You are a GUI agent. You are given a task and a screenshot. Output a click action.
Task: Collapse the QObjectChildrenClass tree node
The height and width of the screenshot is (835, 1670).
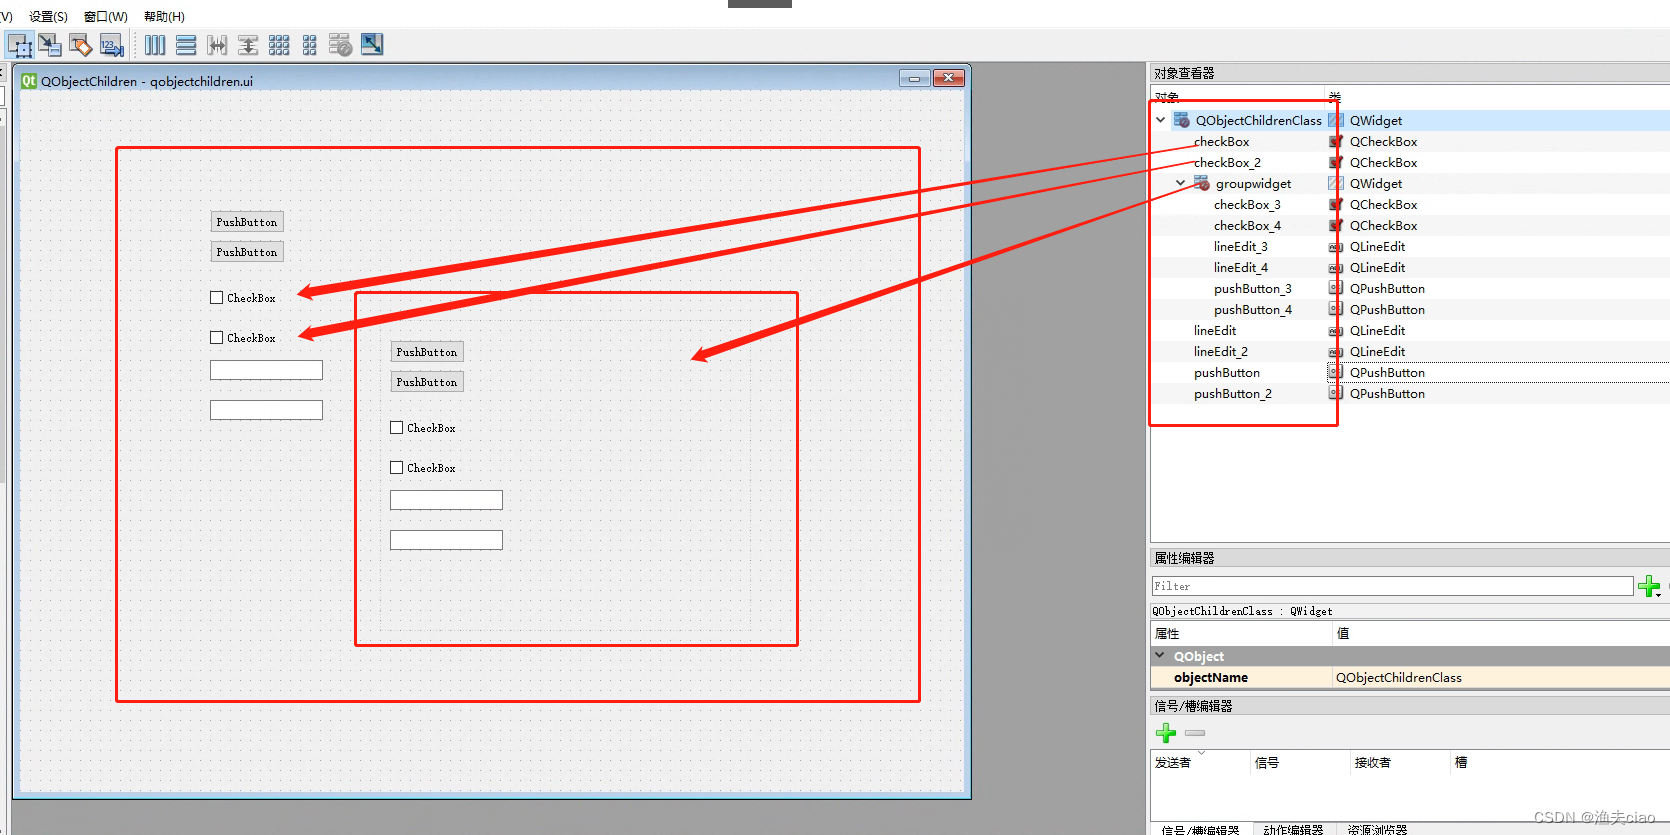pos(1160,120)
